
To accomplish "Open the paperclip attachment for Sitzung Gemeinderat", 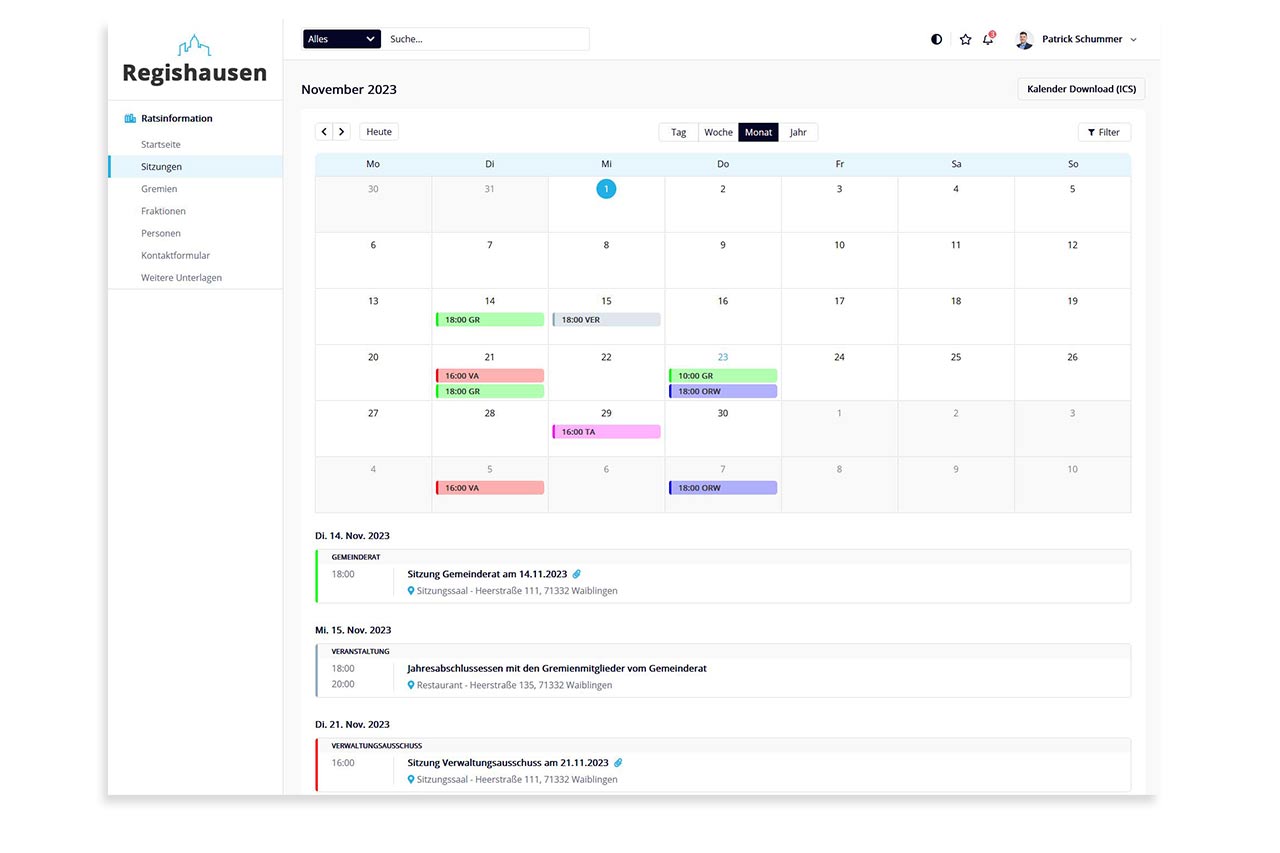I will click(x=576, y=574).
